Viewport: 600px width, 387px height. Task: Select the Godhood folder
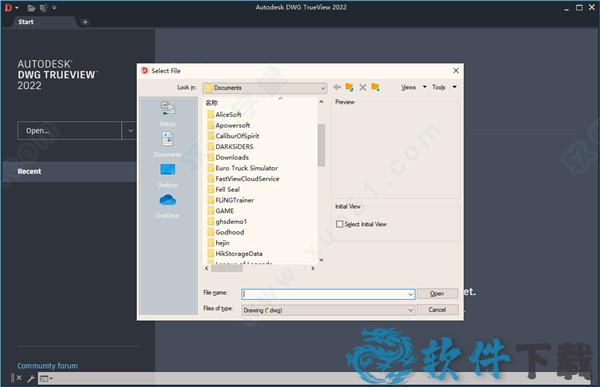(226, 232)
